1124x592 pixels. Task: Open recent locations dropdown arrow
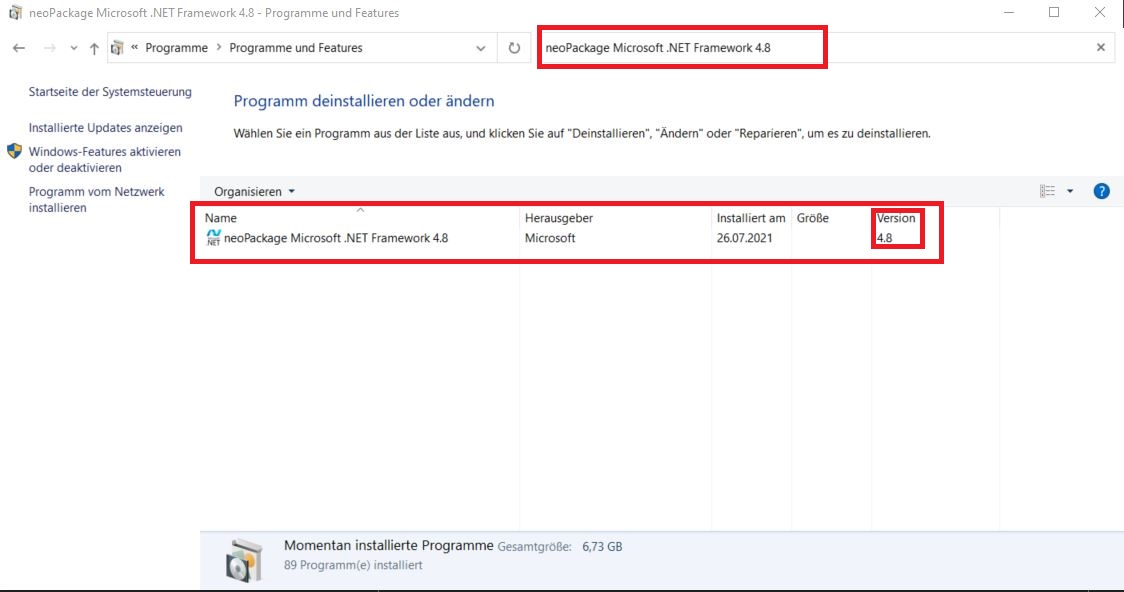tap(73, 48)
